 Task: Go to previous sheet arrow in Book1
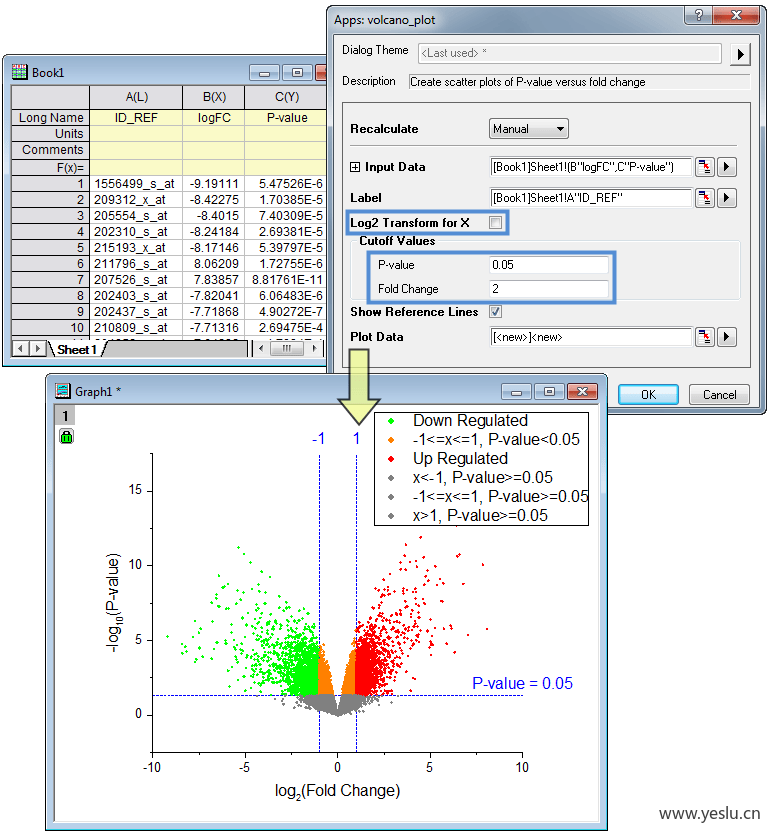(x=20, y=349)
